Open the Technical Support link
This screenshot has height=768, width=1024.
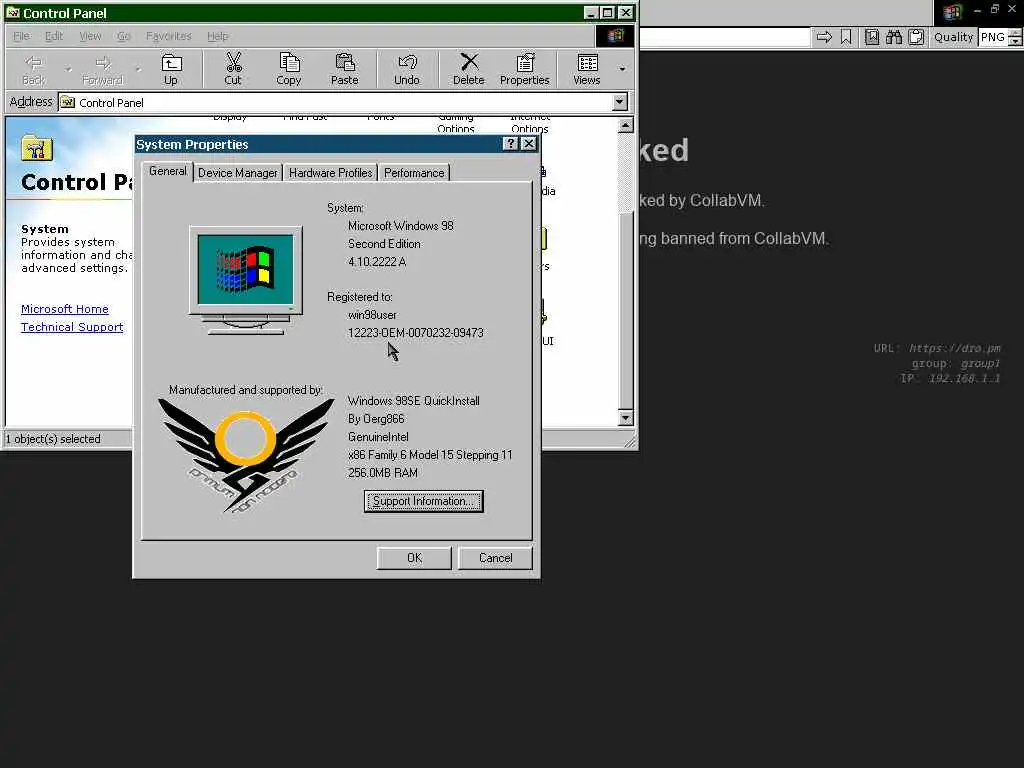(x=72, y=327)
